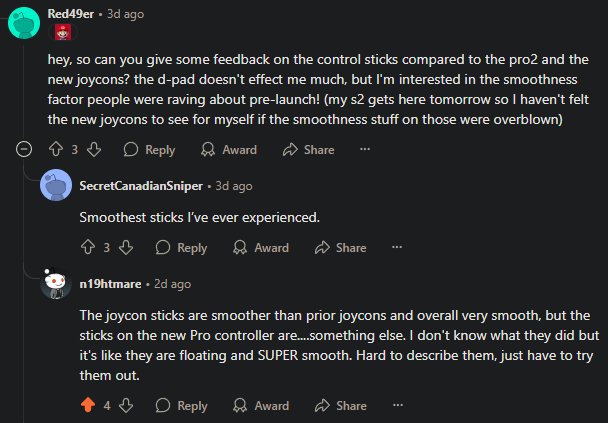608x423 pixels.
Task: Remove upvote on n19htmare's comment
Action: (88, 405)
